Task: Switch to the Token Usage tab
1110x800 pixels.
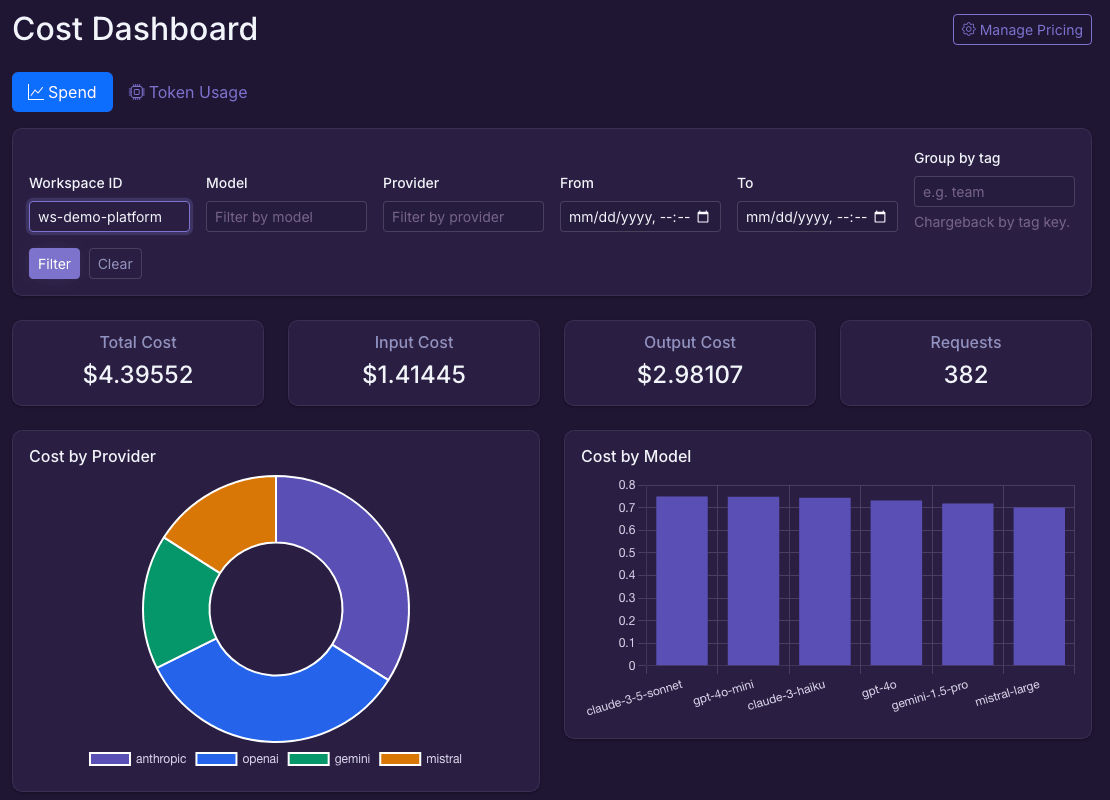Action: [188, 92]
